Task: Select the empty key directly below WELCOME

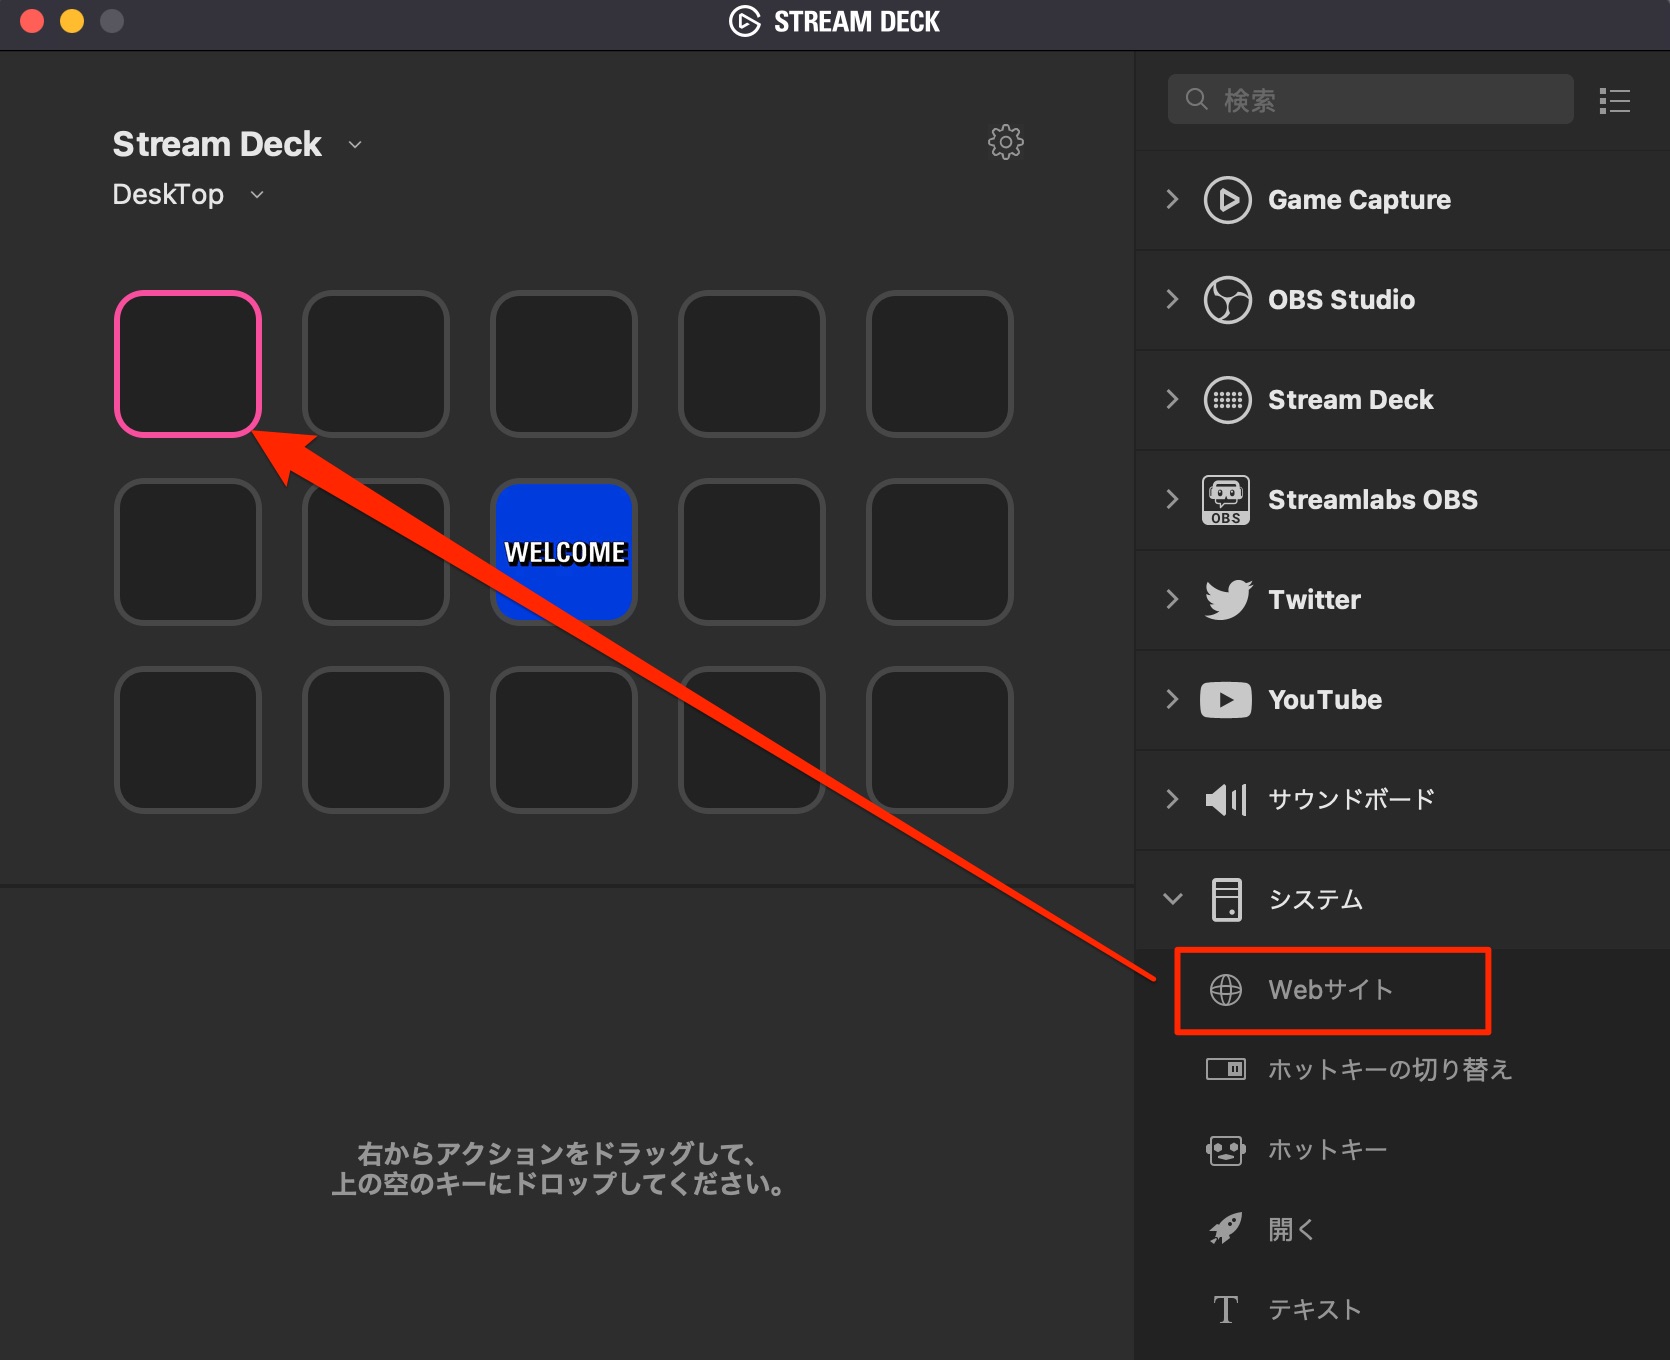Action: [x=564, y=740]
